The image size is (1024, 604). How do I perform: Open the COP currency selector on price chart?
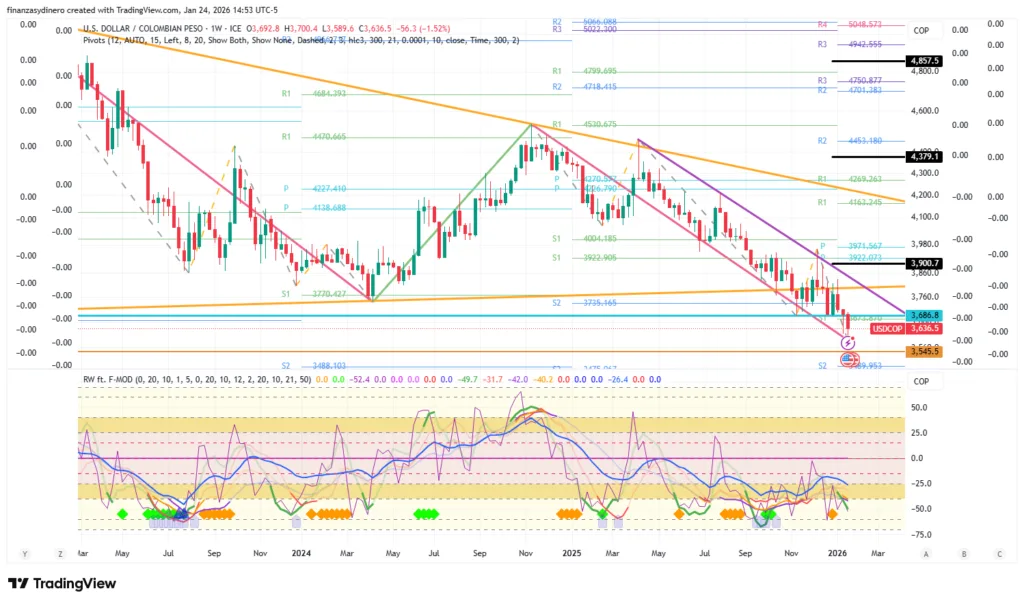click(921, 31)
